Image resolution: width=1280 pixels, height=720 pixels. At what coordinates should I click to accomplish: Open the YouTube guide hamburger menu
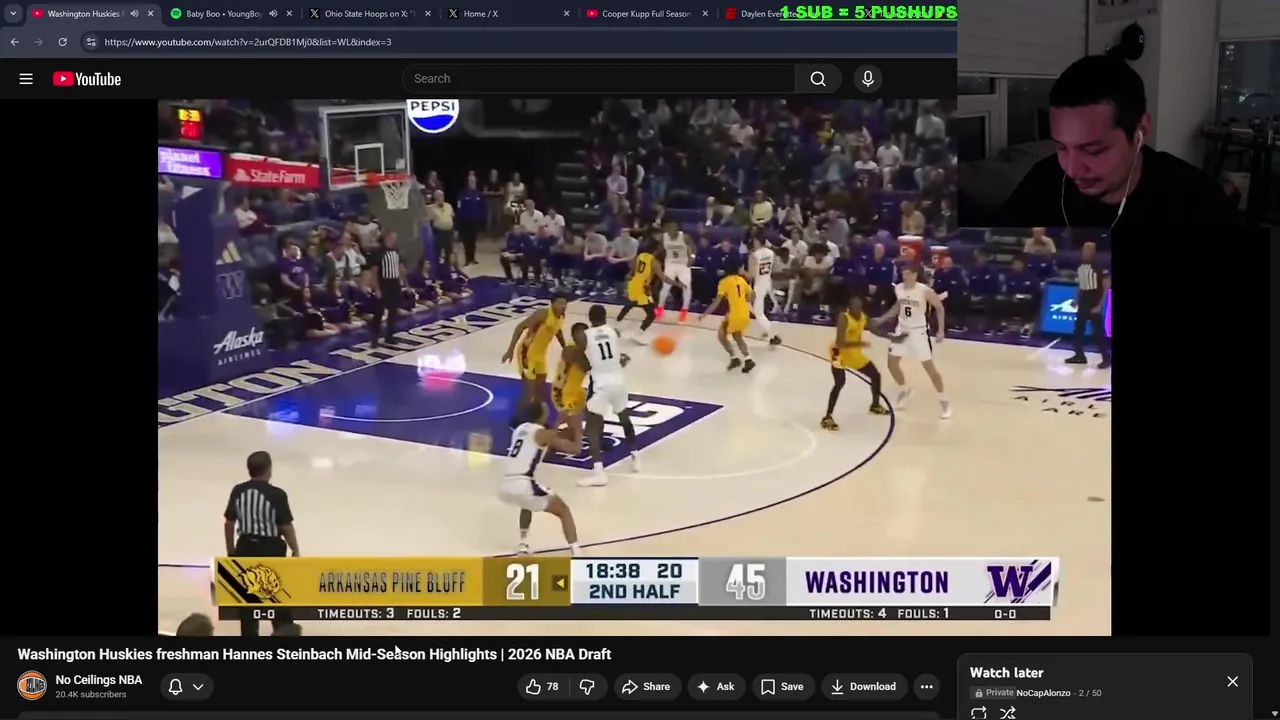[x=26, y=79]
